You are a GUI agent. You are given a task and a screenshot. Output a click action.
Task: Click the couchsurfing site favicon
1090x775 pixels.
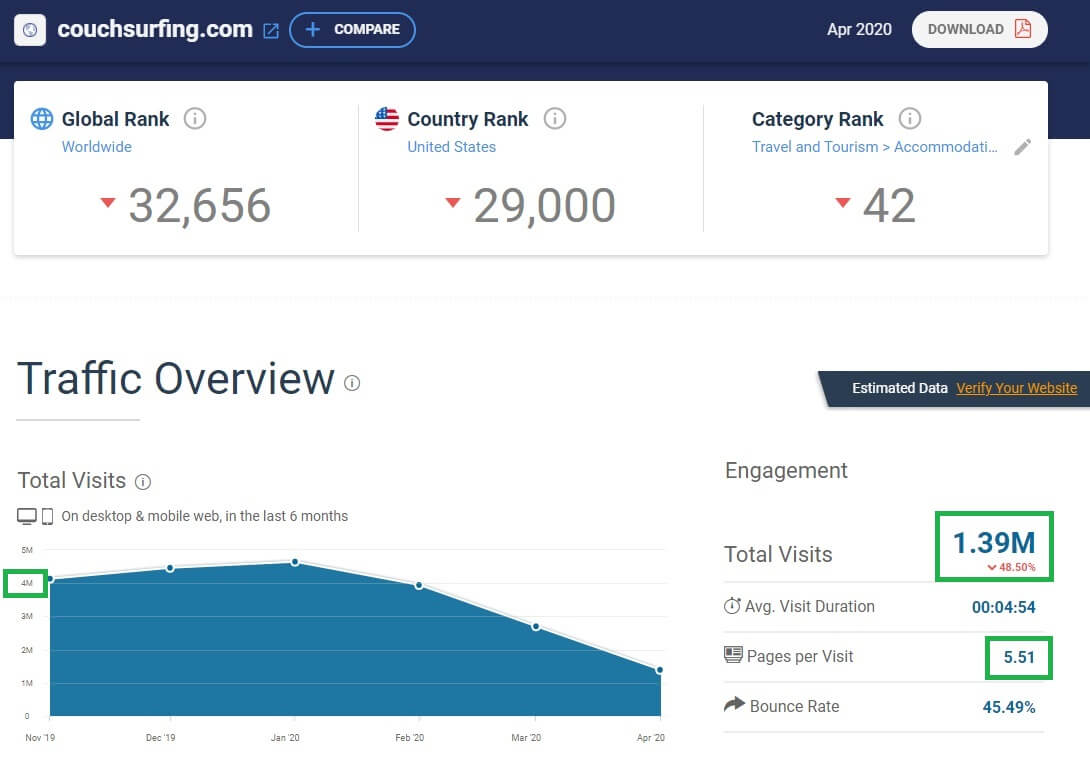tap(30, 30)
